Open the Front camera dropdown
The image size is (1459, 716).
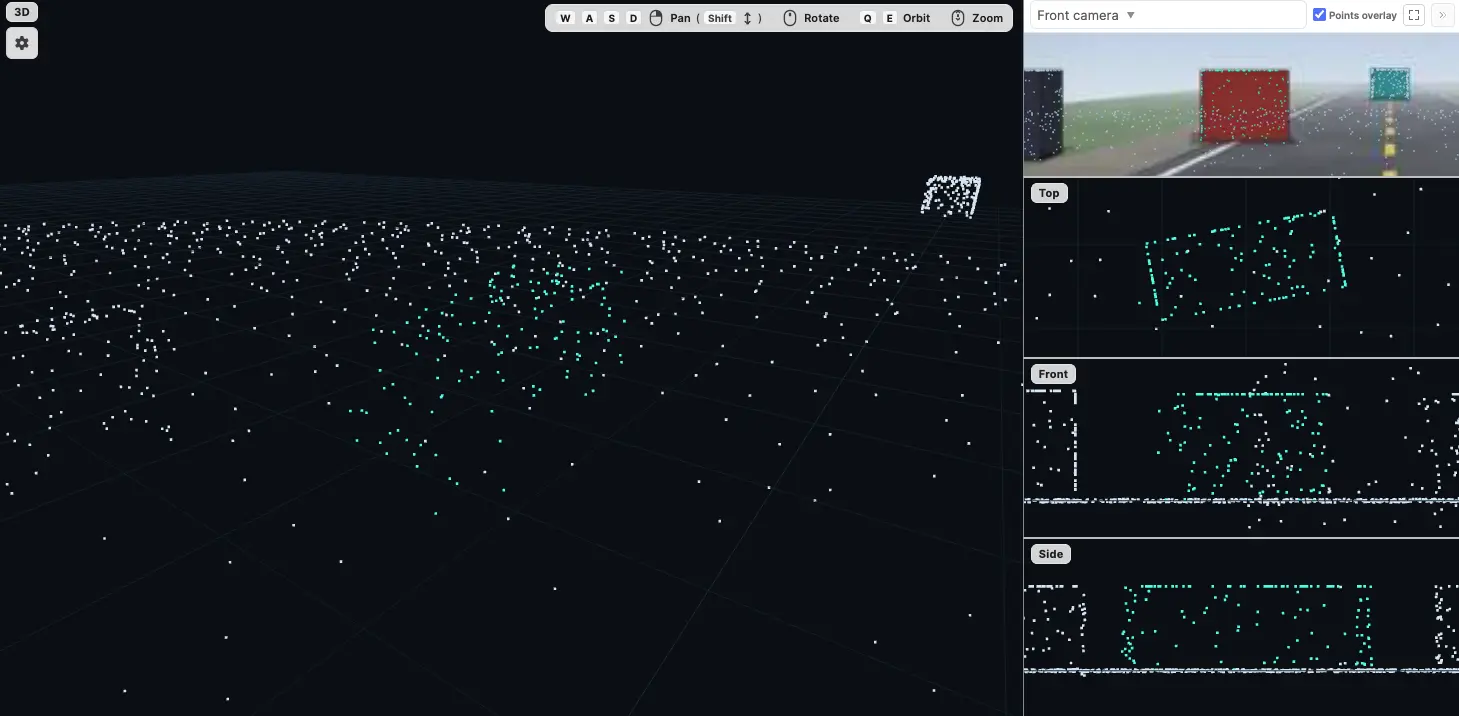[x=1168, y=15]
